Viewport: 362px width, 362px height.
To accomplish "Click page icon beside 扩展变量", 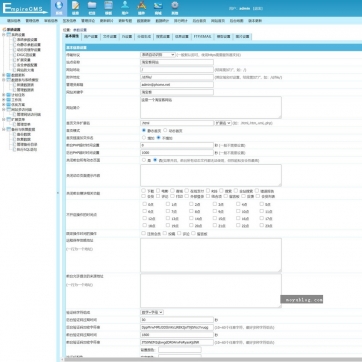I will point(14,60).
